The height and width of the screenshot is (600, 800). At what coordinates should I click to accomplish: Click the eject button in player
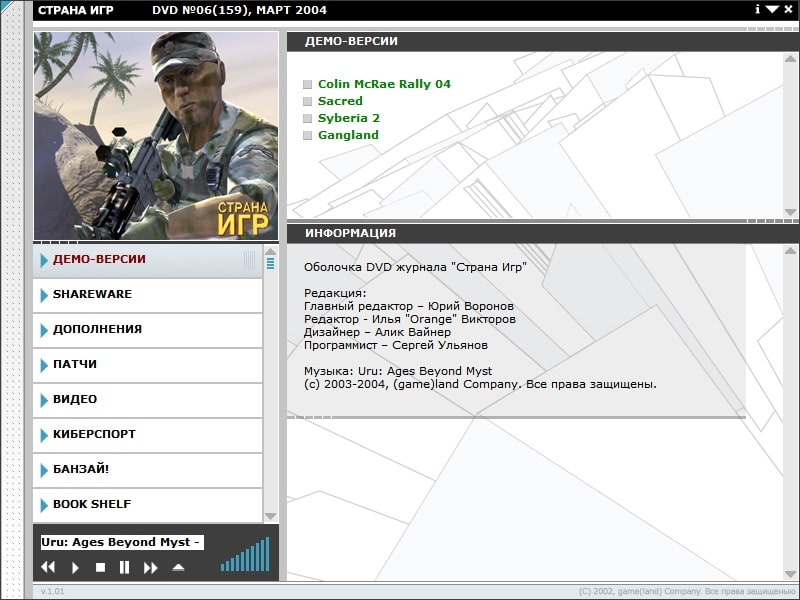(178, 567)
